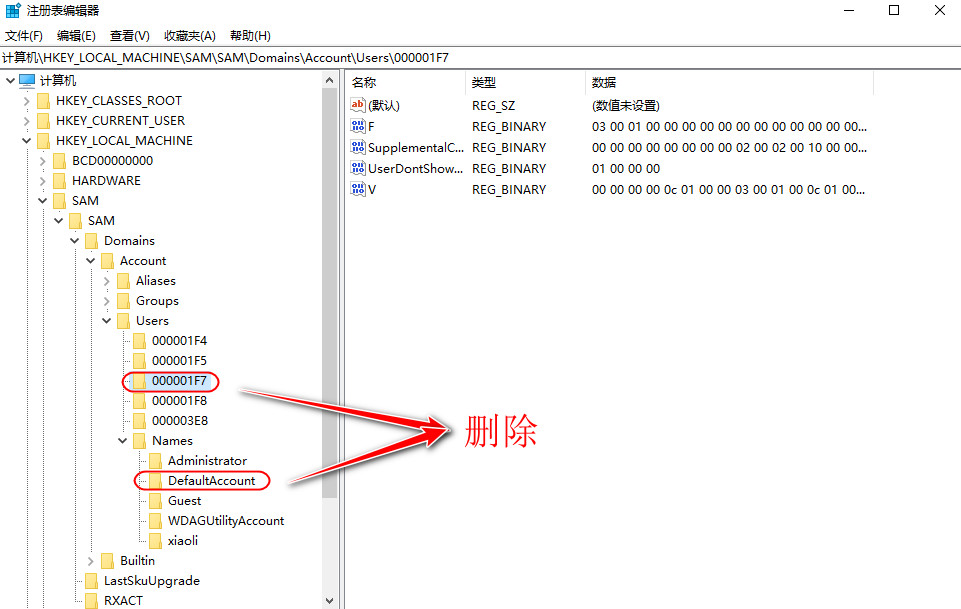Expand the Builtin key branch

point(90,560)
